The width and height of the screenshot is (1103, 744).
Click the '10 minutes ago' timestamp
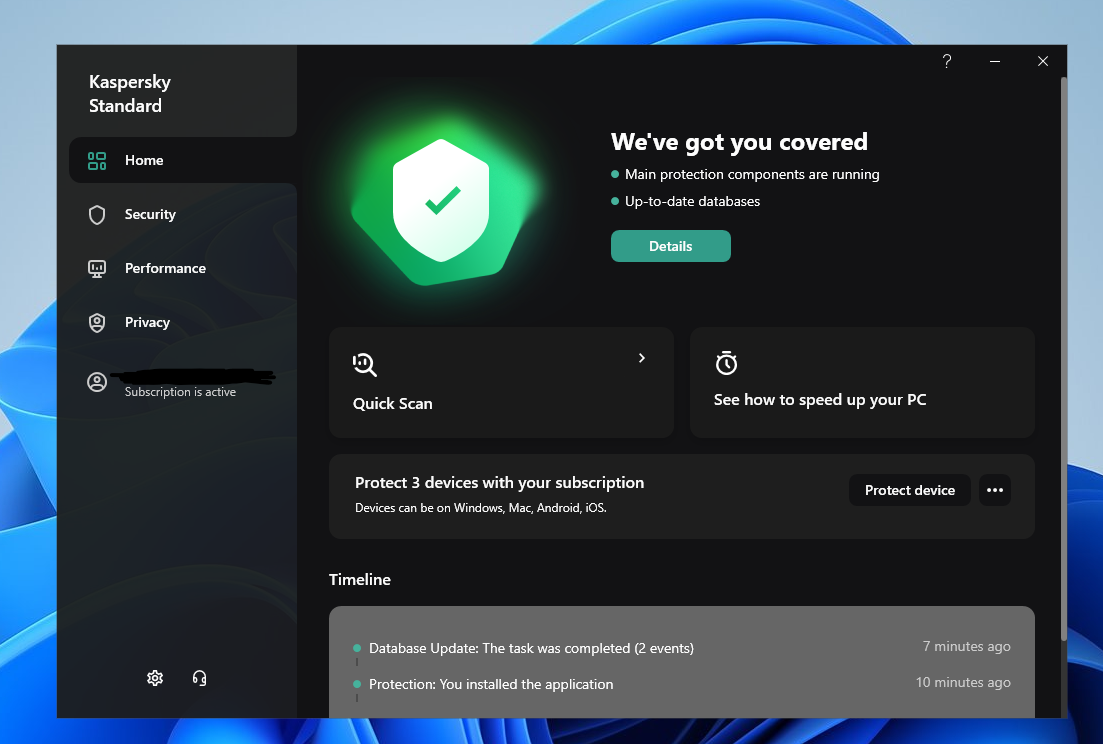(963, 682)
